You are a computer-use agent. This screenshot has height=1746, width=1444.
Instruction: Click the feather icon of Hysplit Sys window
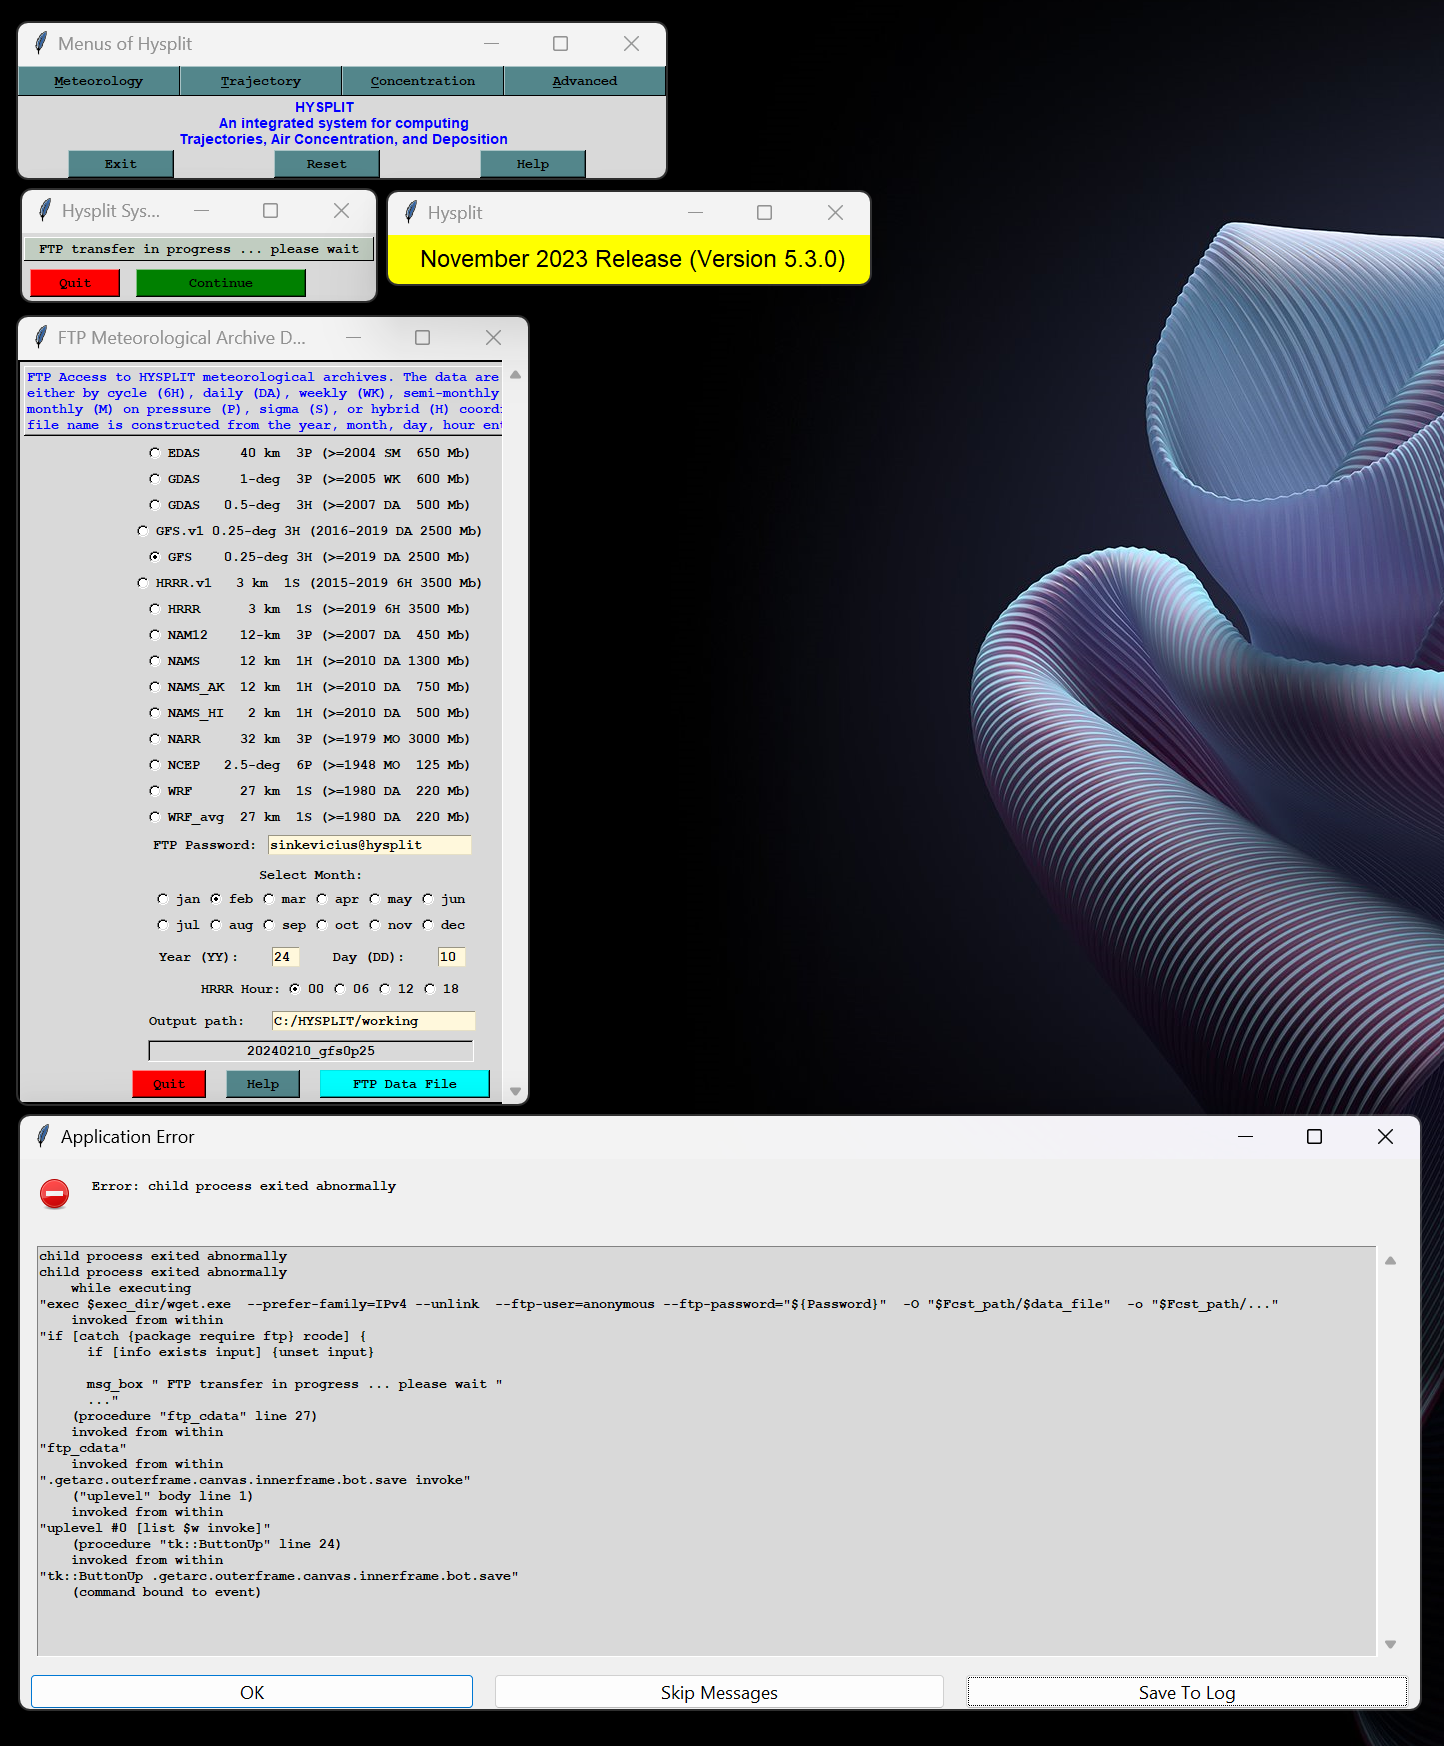[45, 210]
